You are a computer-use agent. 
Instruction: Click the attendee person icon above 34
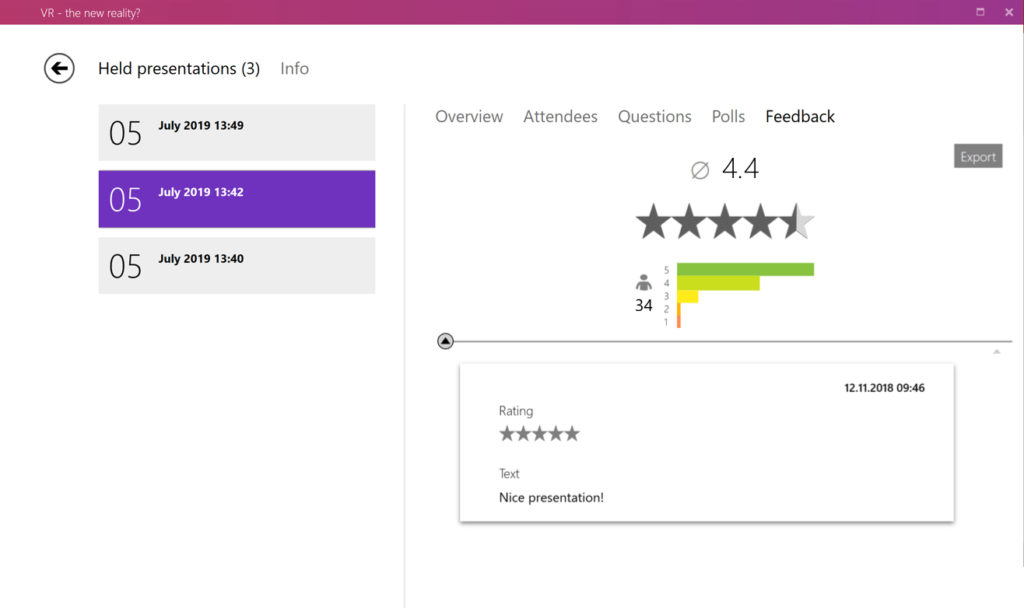[643, 282]
